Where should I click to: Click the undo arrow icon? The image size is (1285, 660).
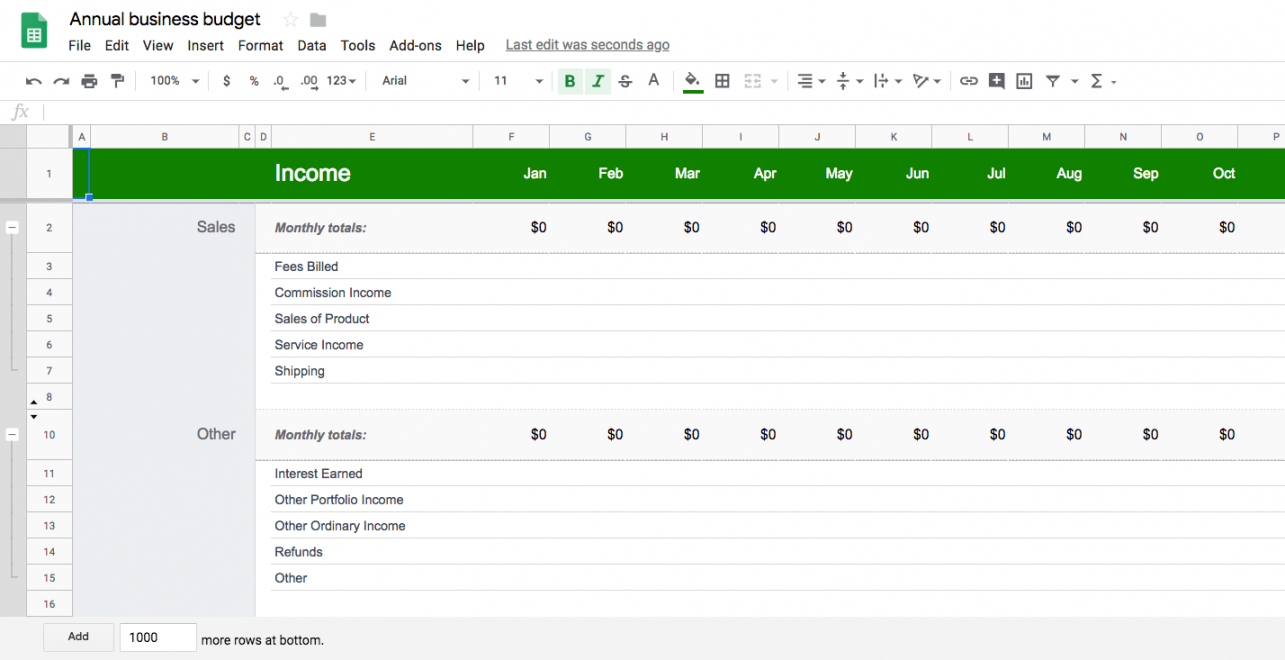34,81
